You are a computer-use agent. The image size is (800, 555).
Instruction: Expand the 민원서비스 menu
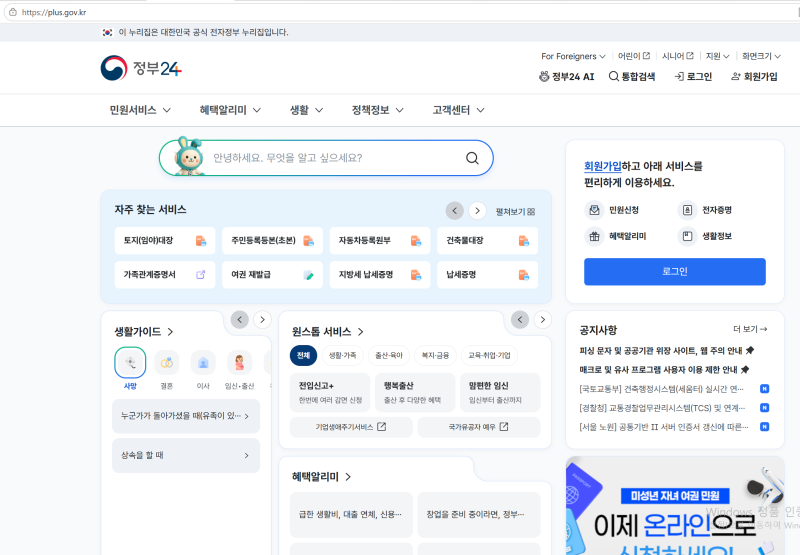[140, 110]
